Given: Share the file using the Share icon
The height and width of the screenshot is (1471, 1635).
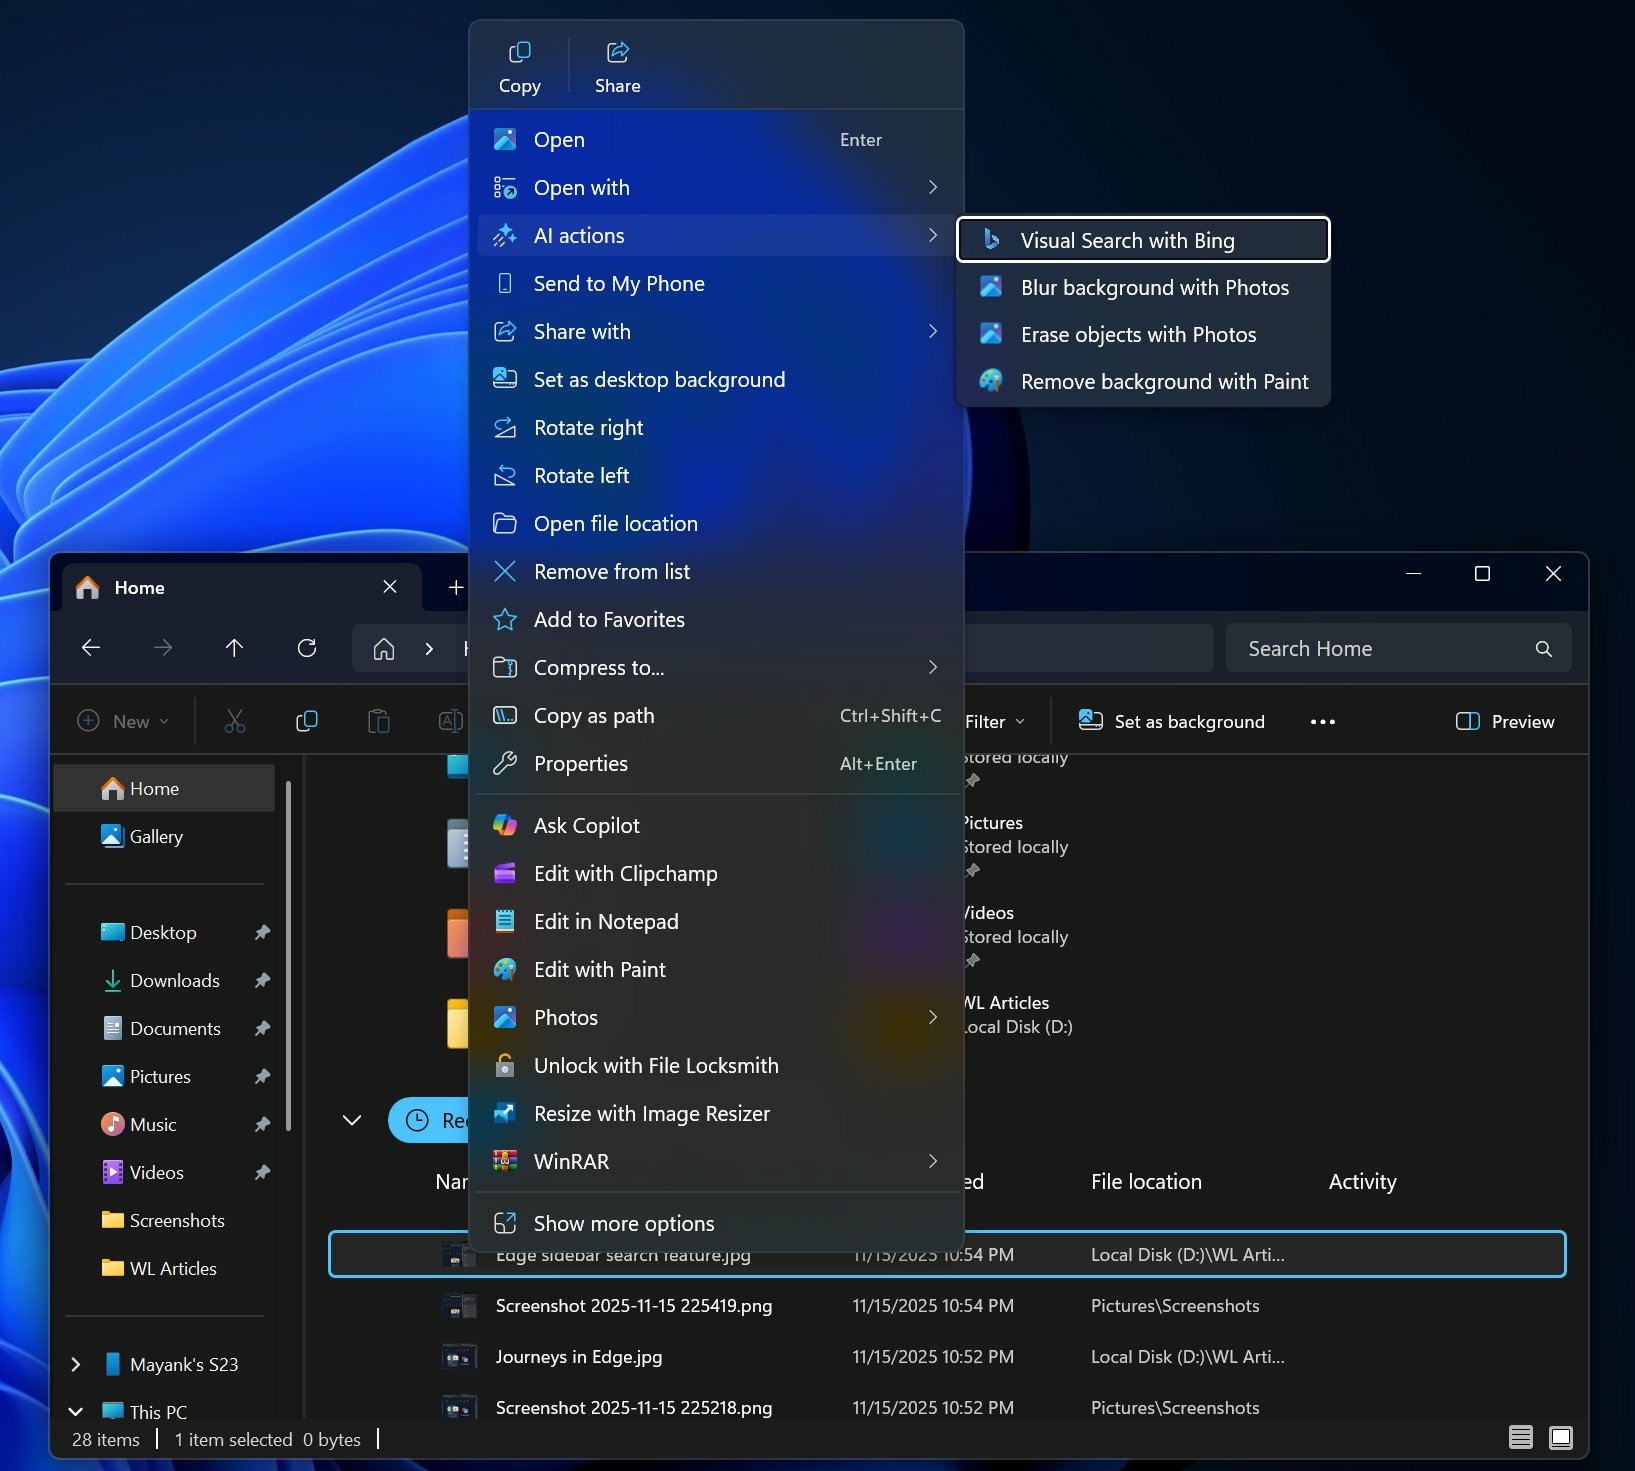Looking at the screenshot, I should (616, 65).
